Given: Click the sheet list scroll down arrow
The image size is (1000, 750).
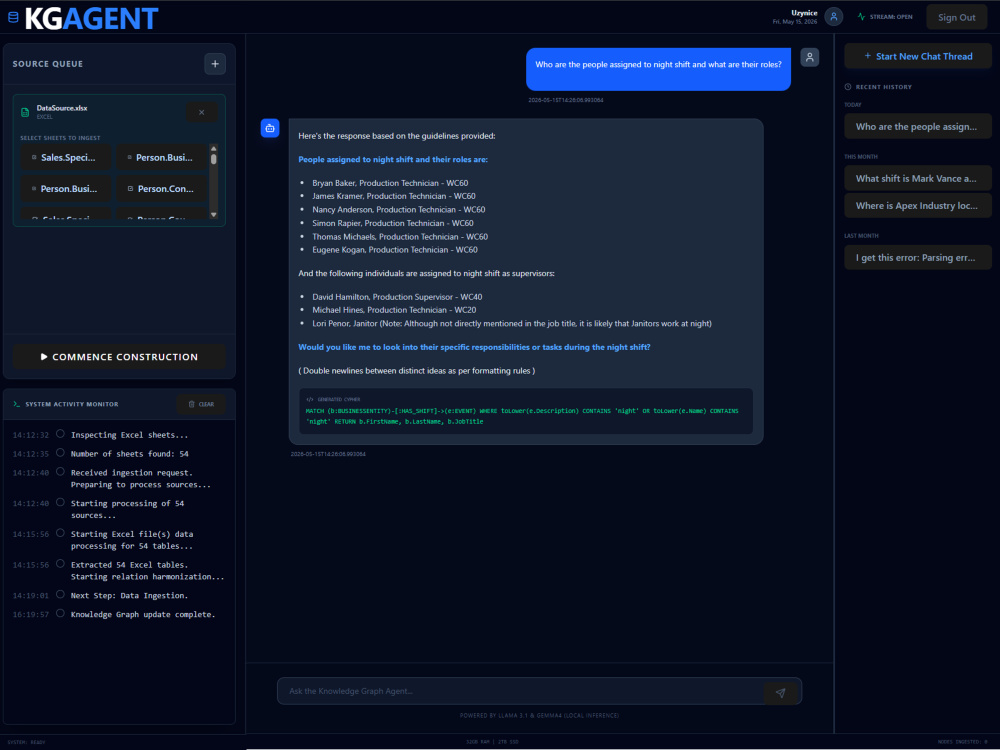Looking at the screenshot, I should tap(214, 215).
